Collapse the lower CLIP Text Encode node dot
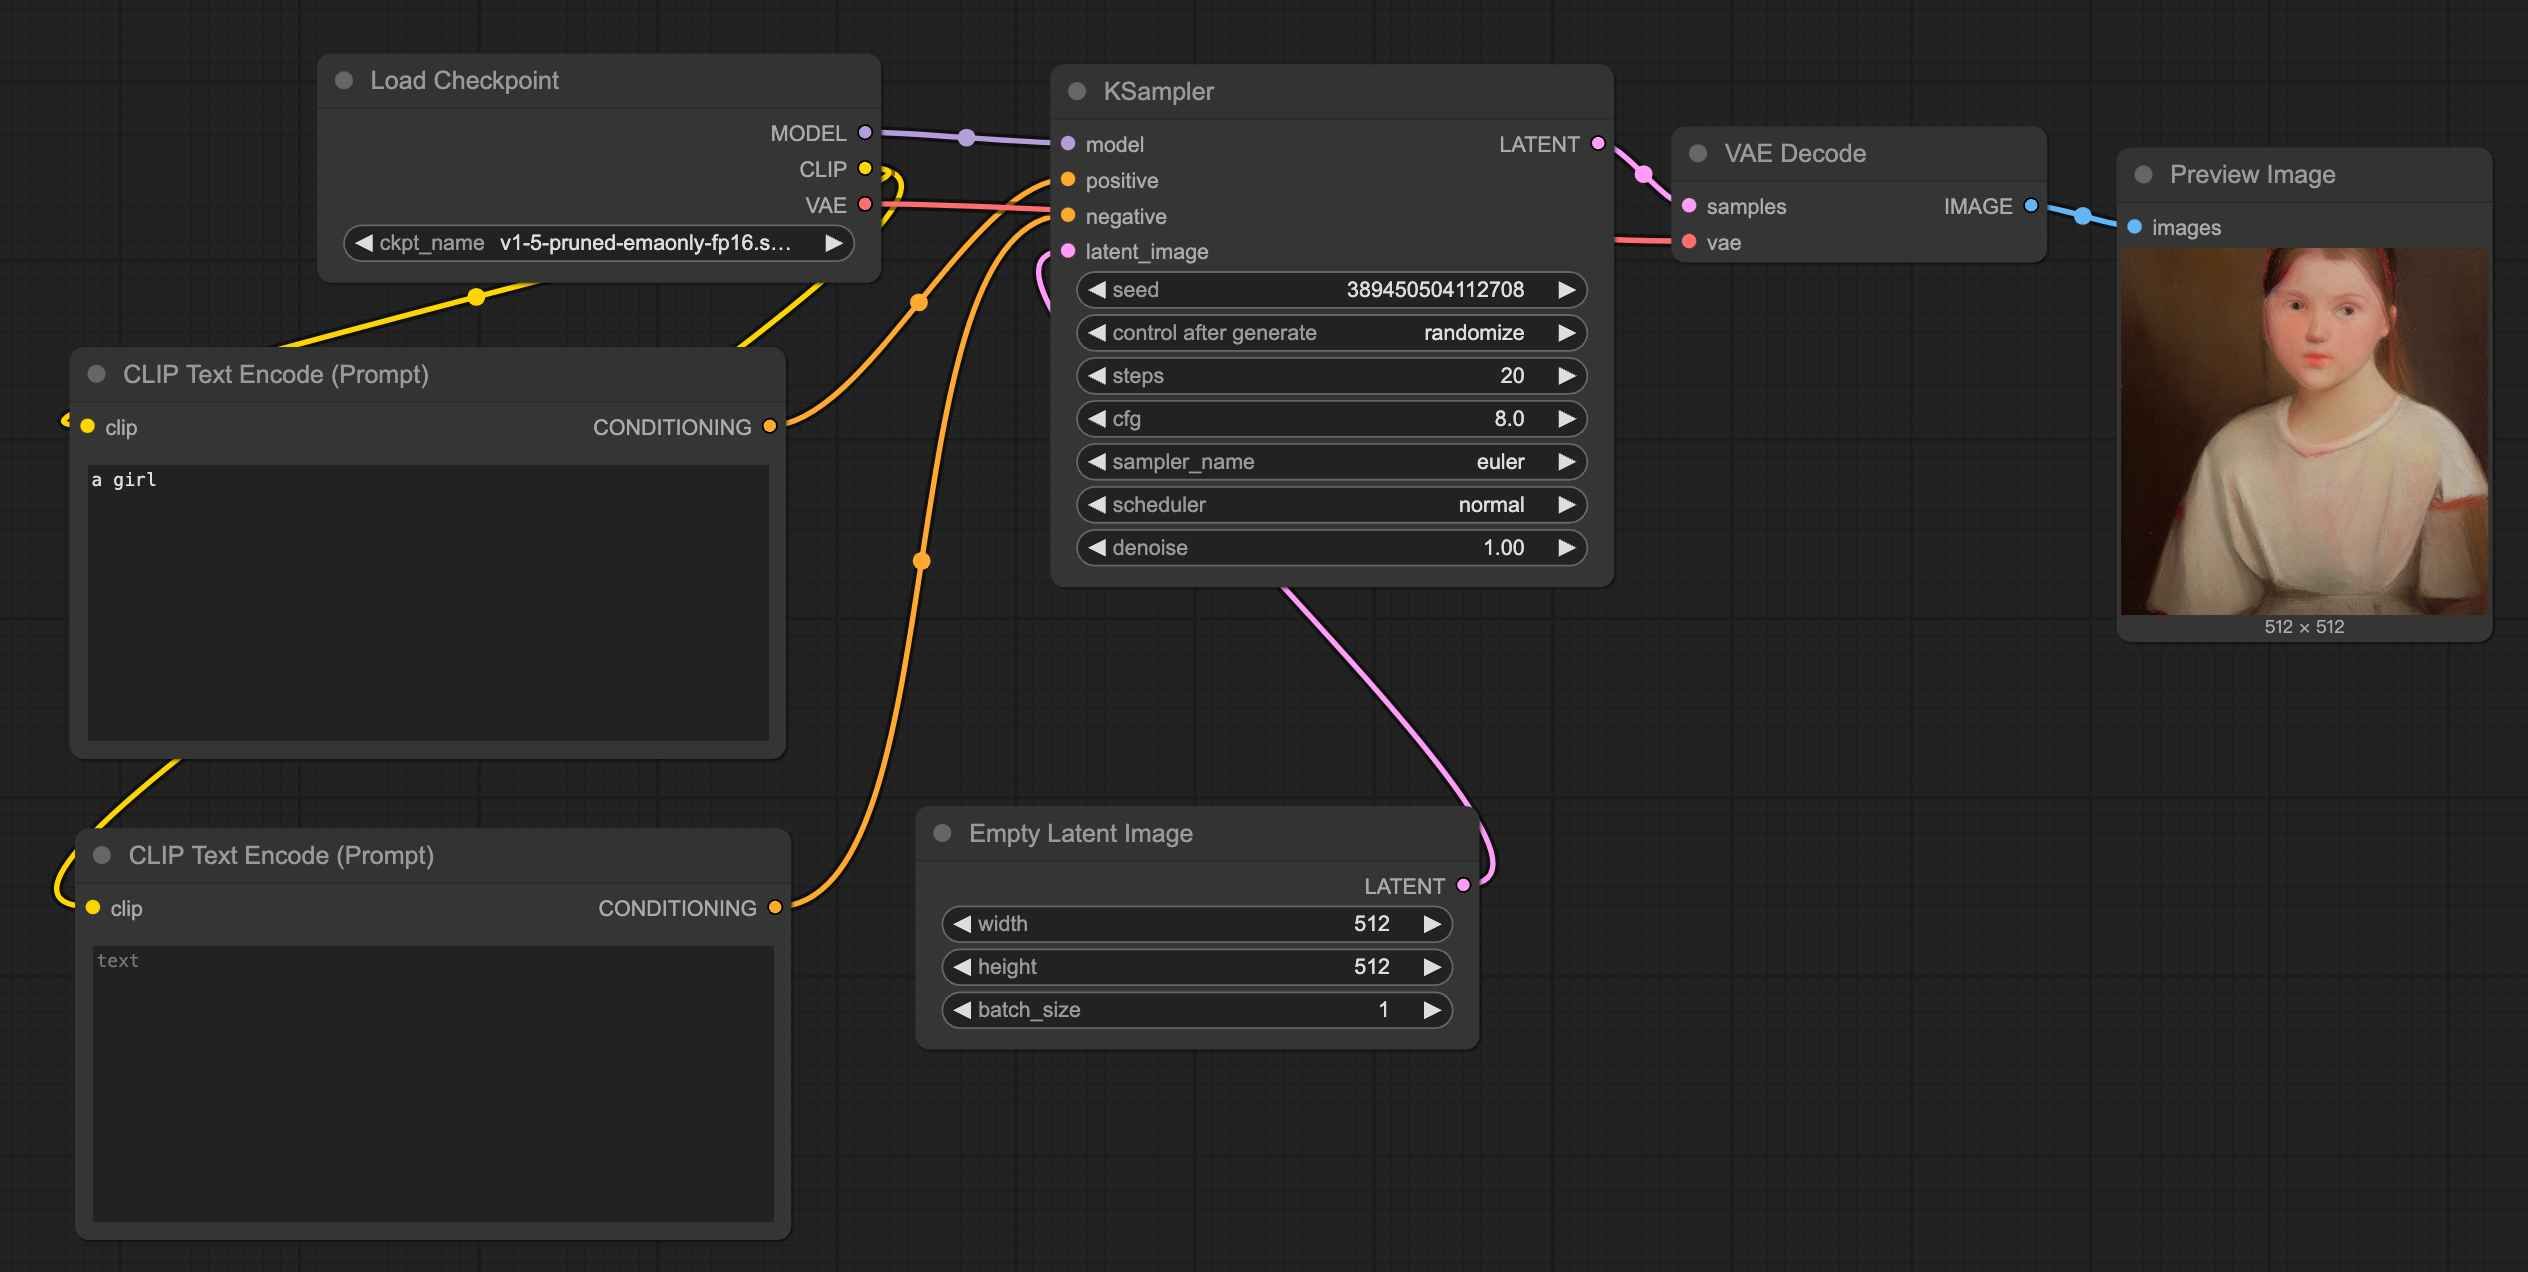 (x=102, y=855)
